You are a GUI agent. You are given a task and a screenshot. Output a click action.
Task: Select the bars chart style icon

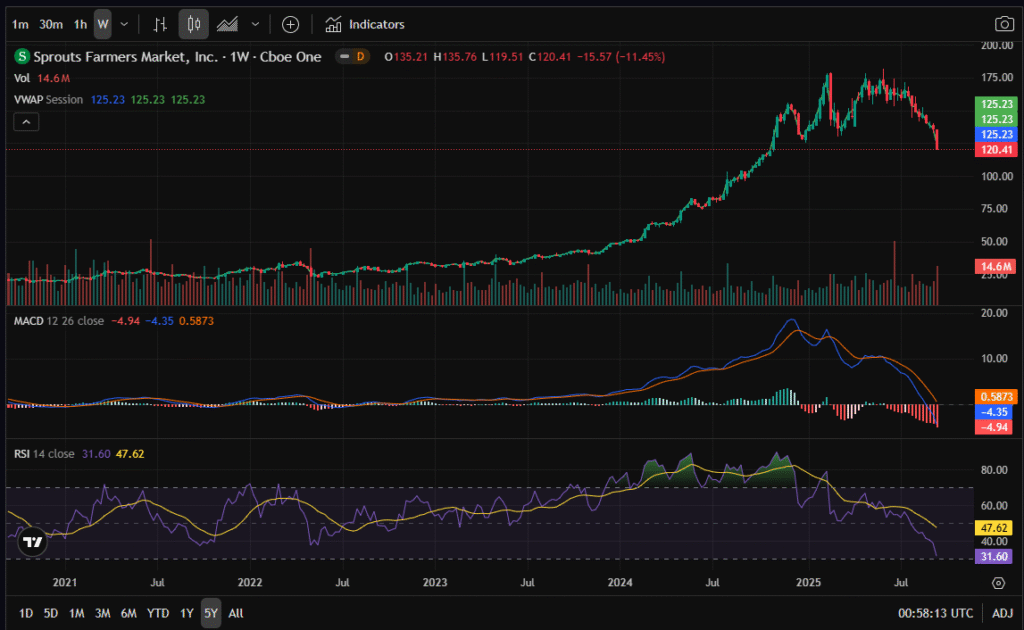click(160, 24)
